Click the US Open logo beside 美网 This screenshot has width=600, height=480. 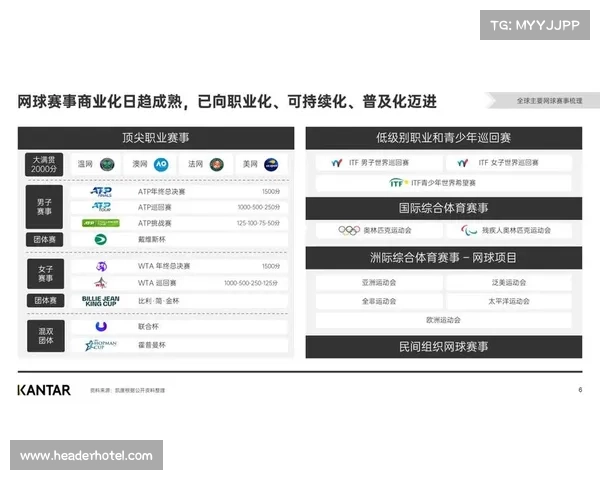tap(271, 165)
